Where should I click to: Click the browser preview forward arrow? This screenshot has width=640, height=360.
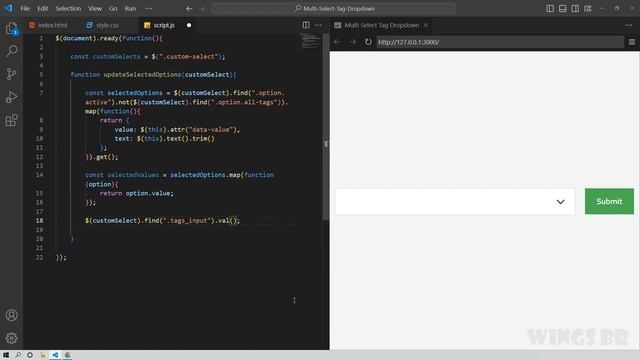point(353,42)
